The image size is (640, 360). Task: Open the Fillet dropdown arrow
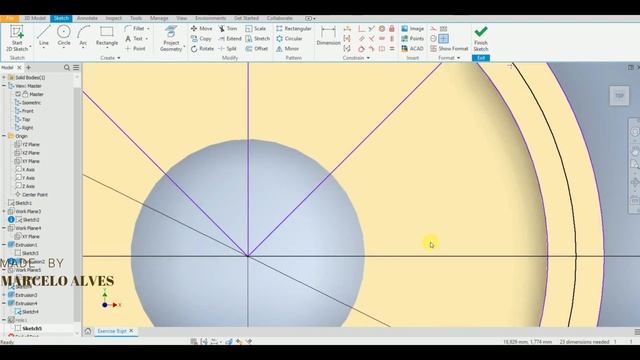(148, 29)
